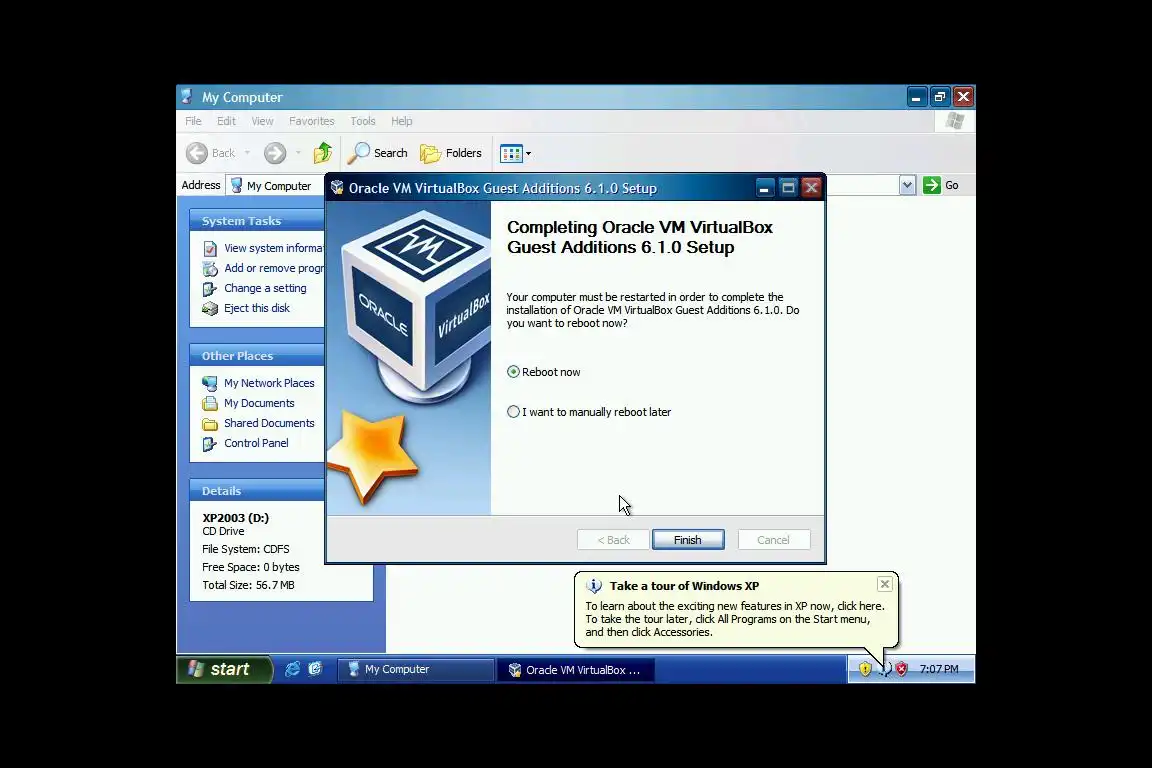Screen dimensions: 1152x768
Task: Close the VirtualBox Guest Additions Setup window
Action: point(811,188)
